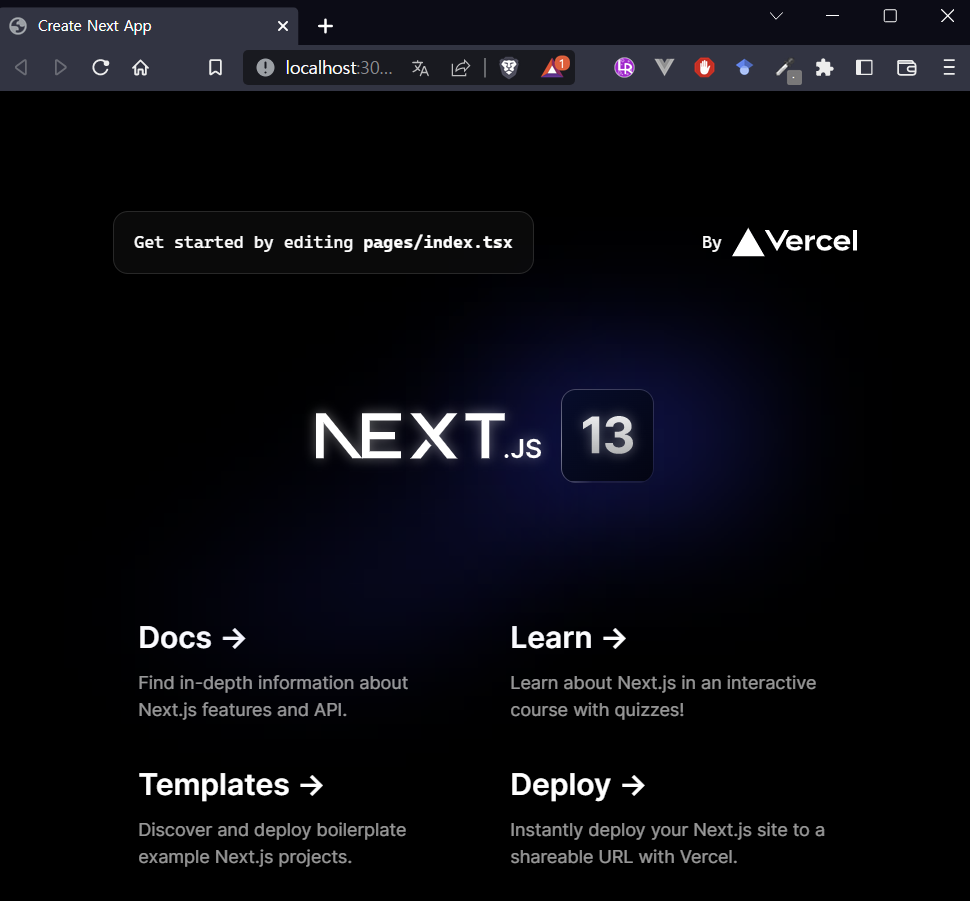Open the red stop-hand blocker extension

pos(704,67)
